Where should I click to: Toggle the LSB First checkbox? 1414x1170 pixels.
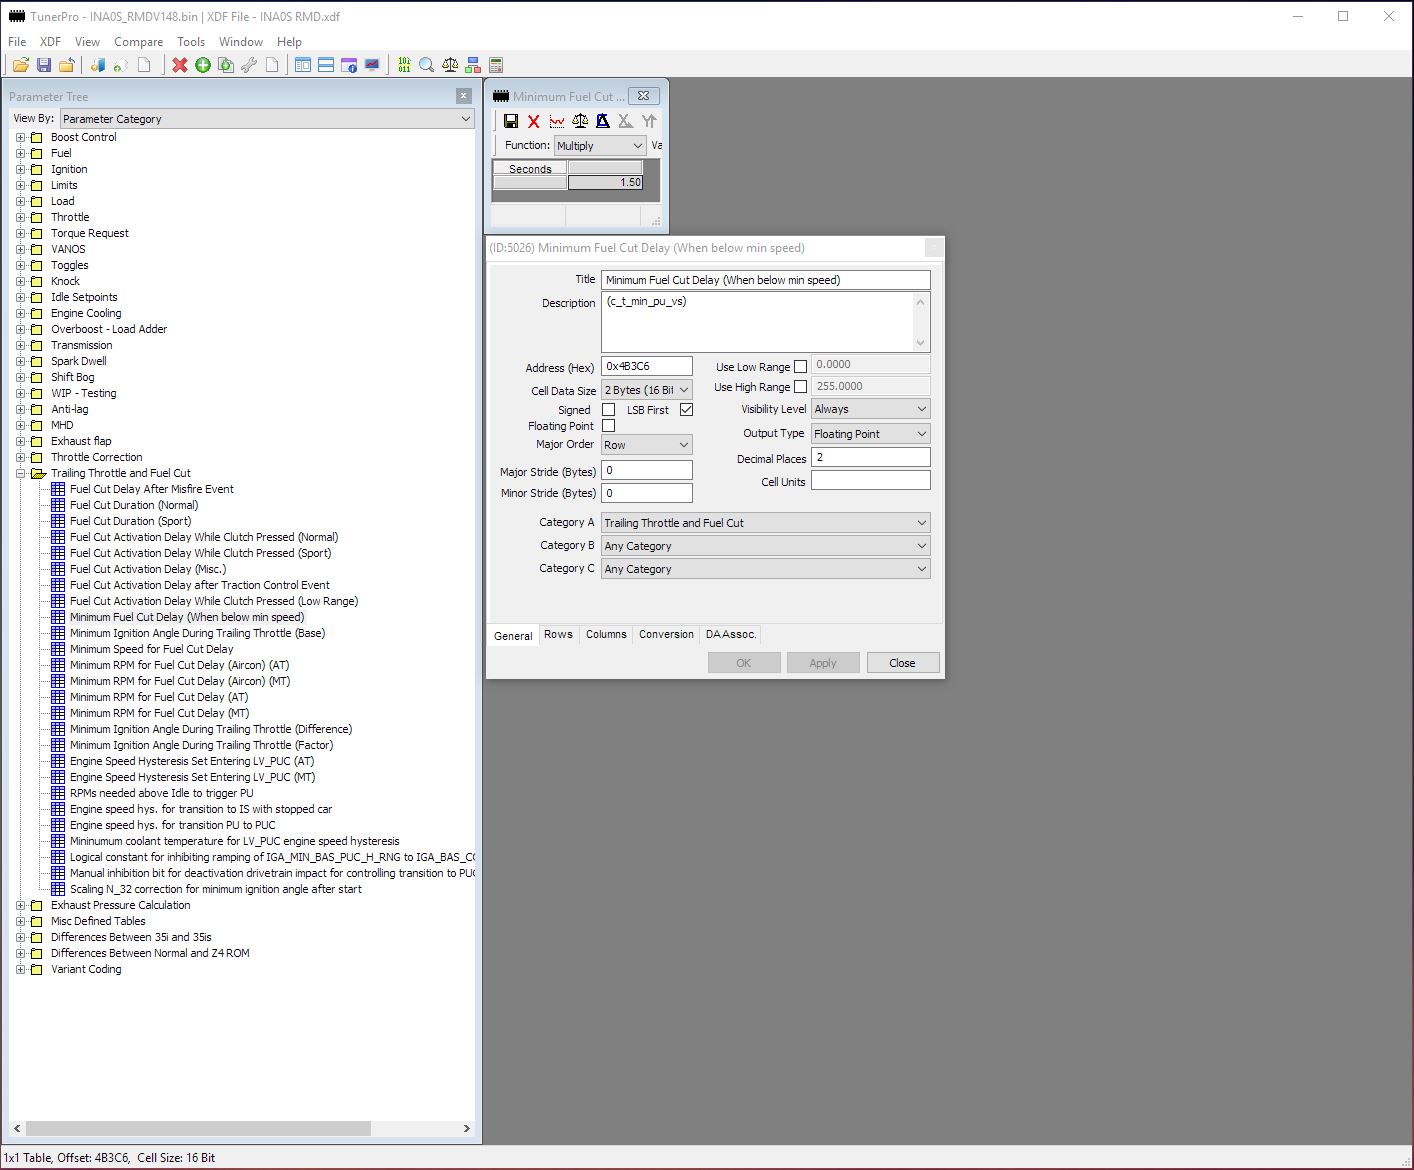686,410
